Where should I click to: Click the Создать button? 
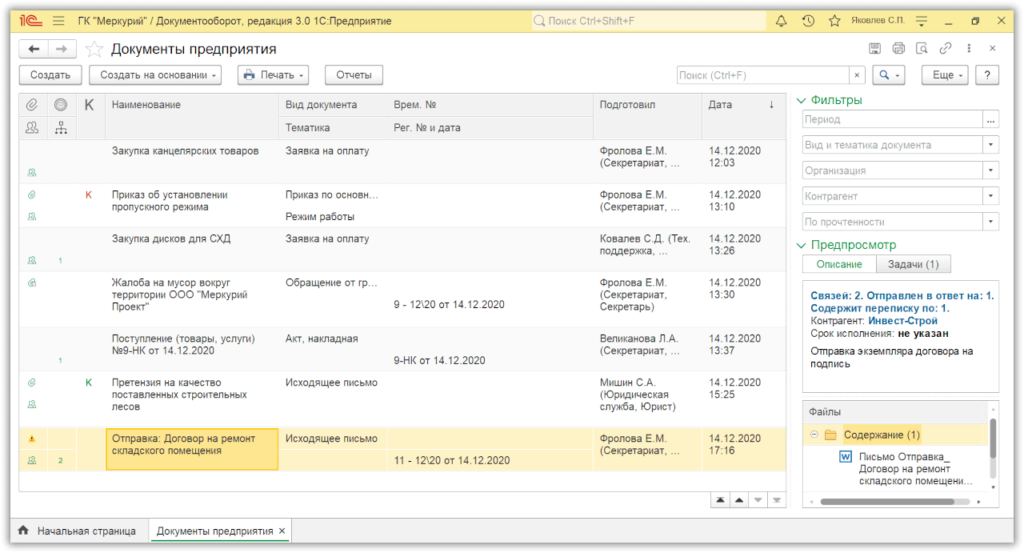(x=50, y=75)
